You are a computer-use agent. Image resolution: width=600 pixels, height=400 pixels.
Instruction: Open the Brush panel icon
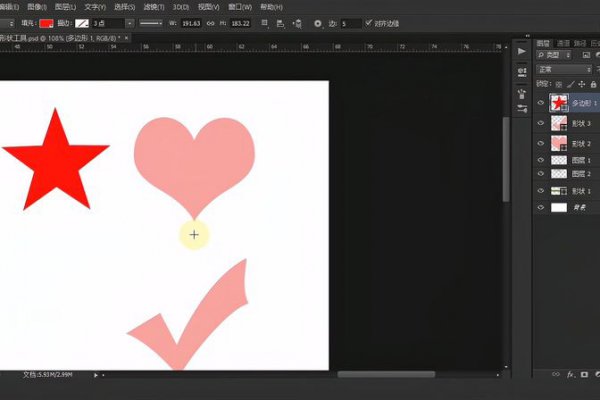click(x=522, y=109)
